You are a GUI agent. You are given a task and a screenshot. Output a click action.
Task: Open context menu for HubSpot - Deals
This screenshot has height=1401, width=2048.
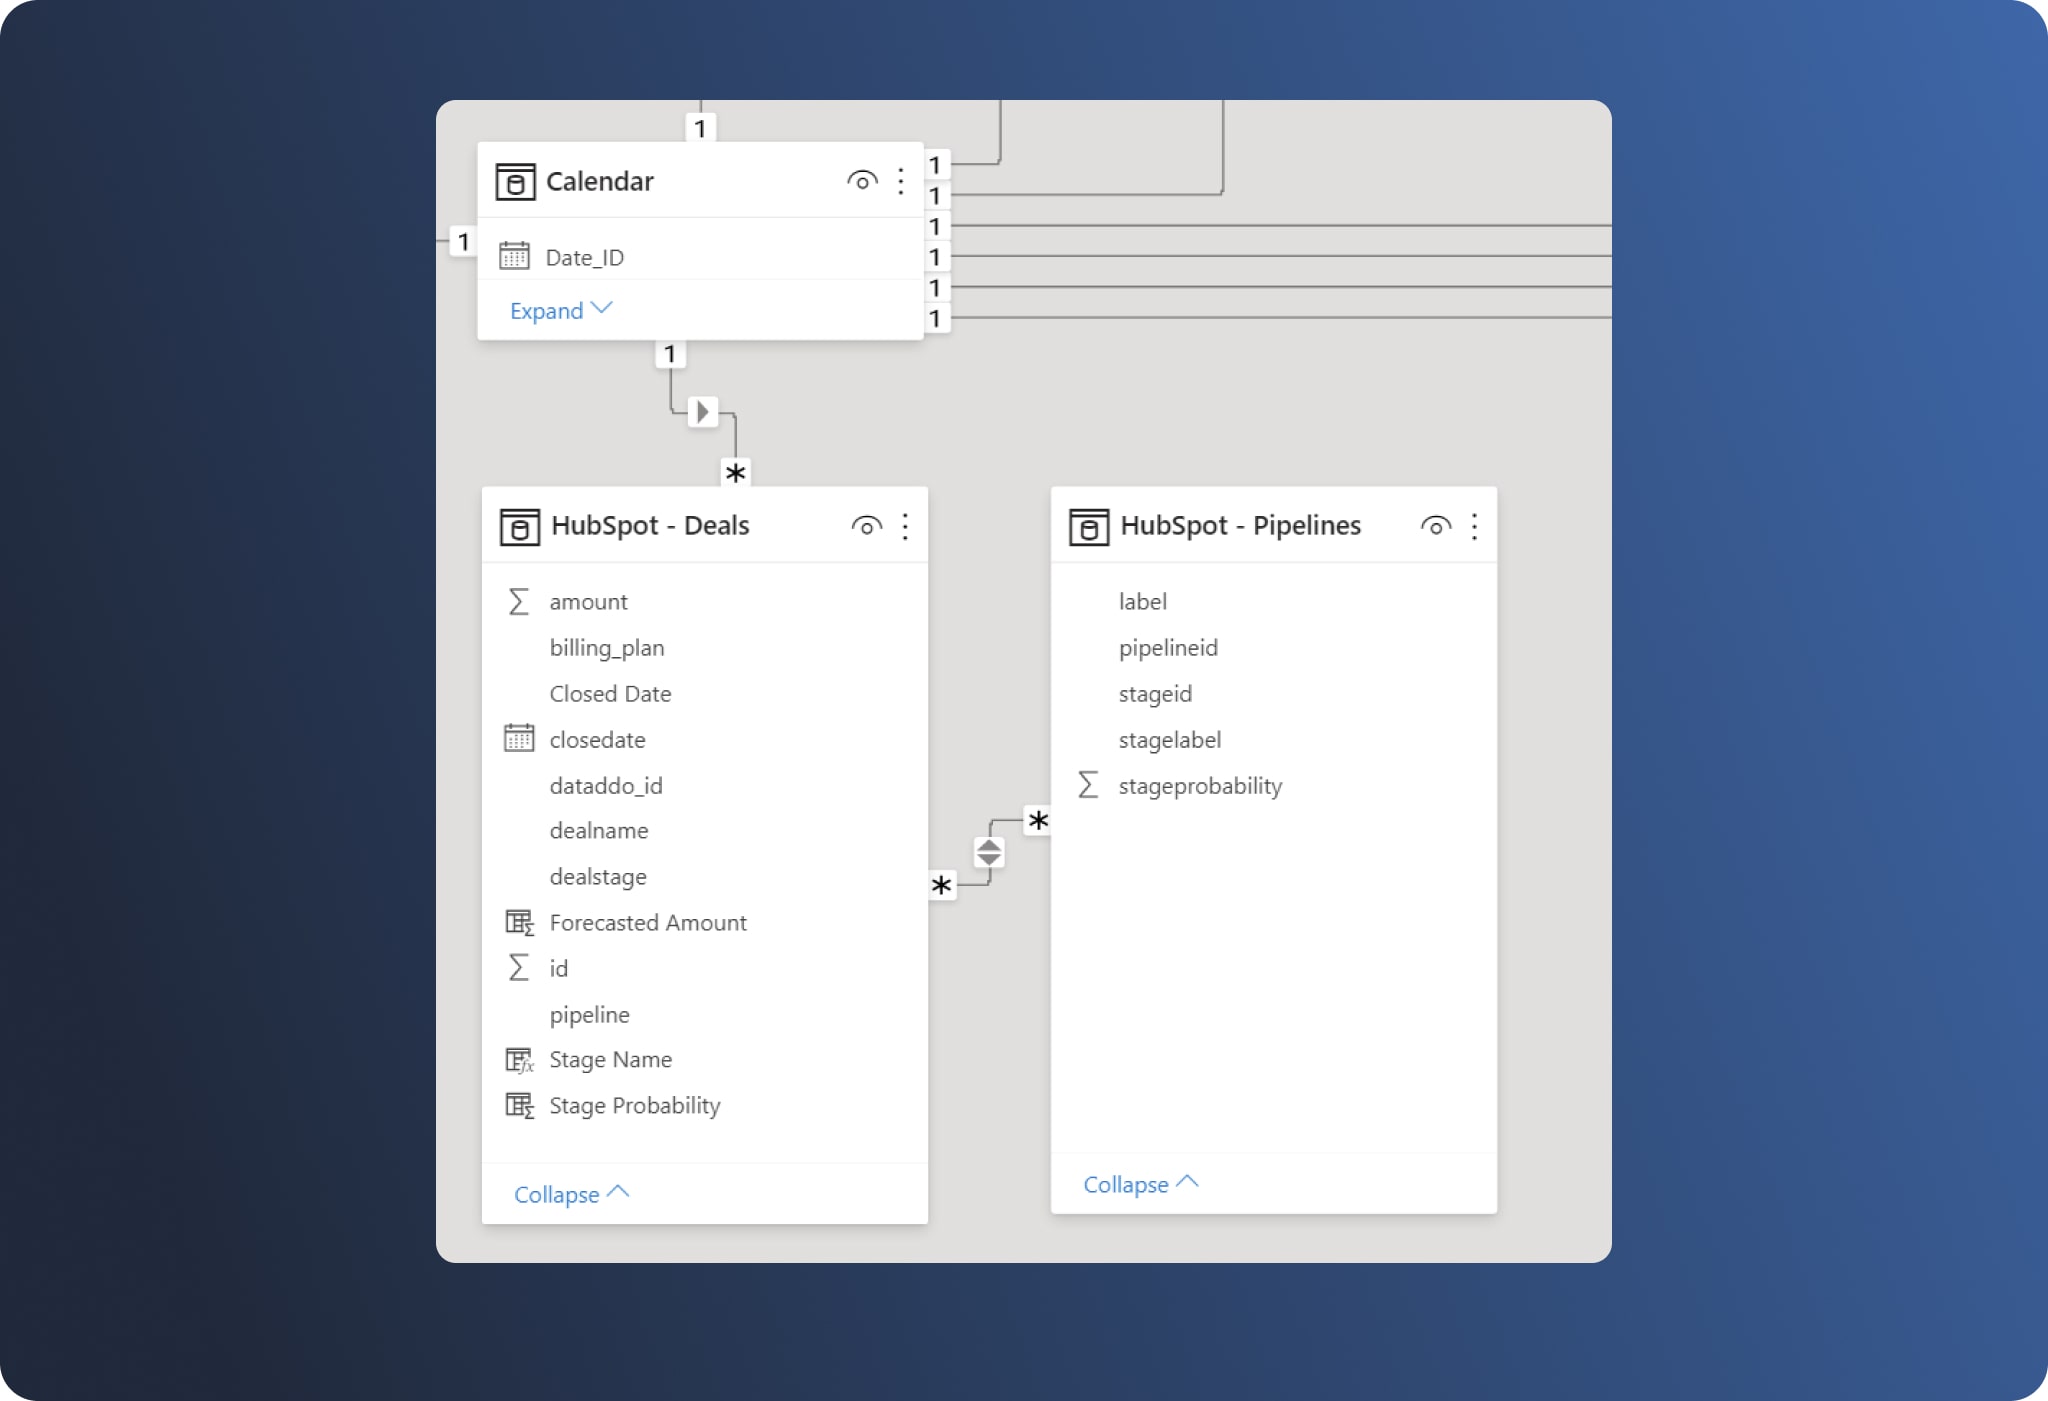click(x=906, y=523)
